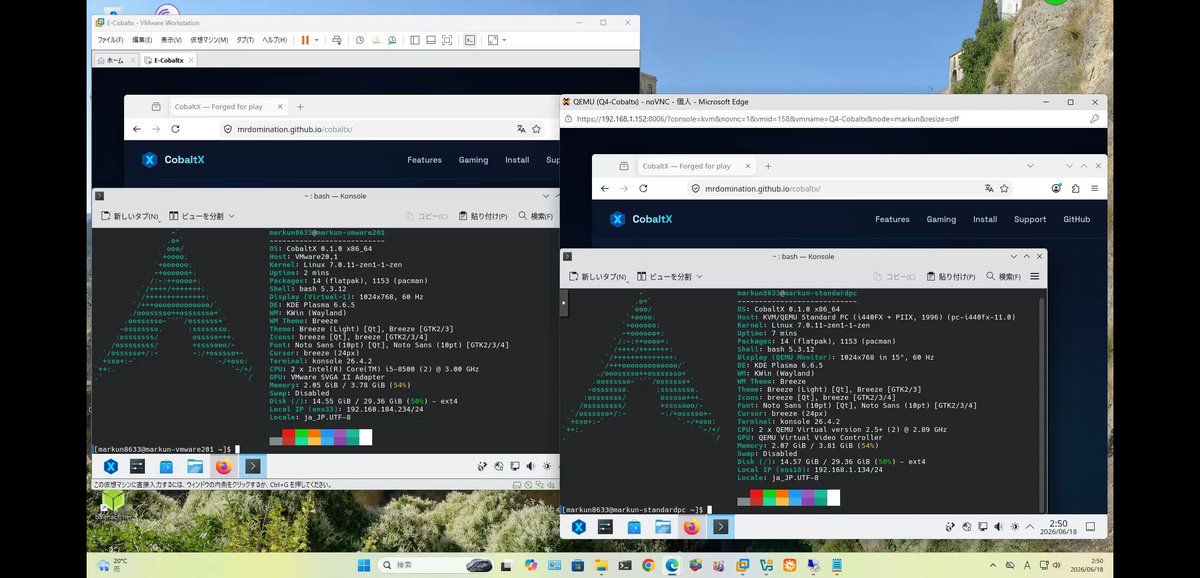Click translate icon in VMware guest browser
The image size is (1200, 578).
520,129
